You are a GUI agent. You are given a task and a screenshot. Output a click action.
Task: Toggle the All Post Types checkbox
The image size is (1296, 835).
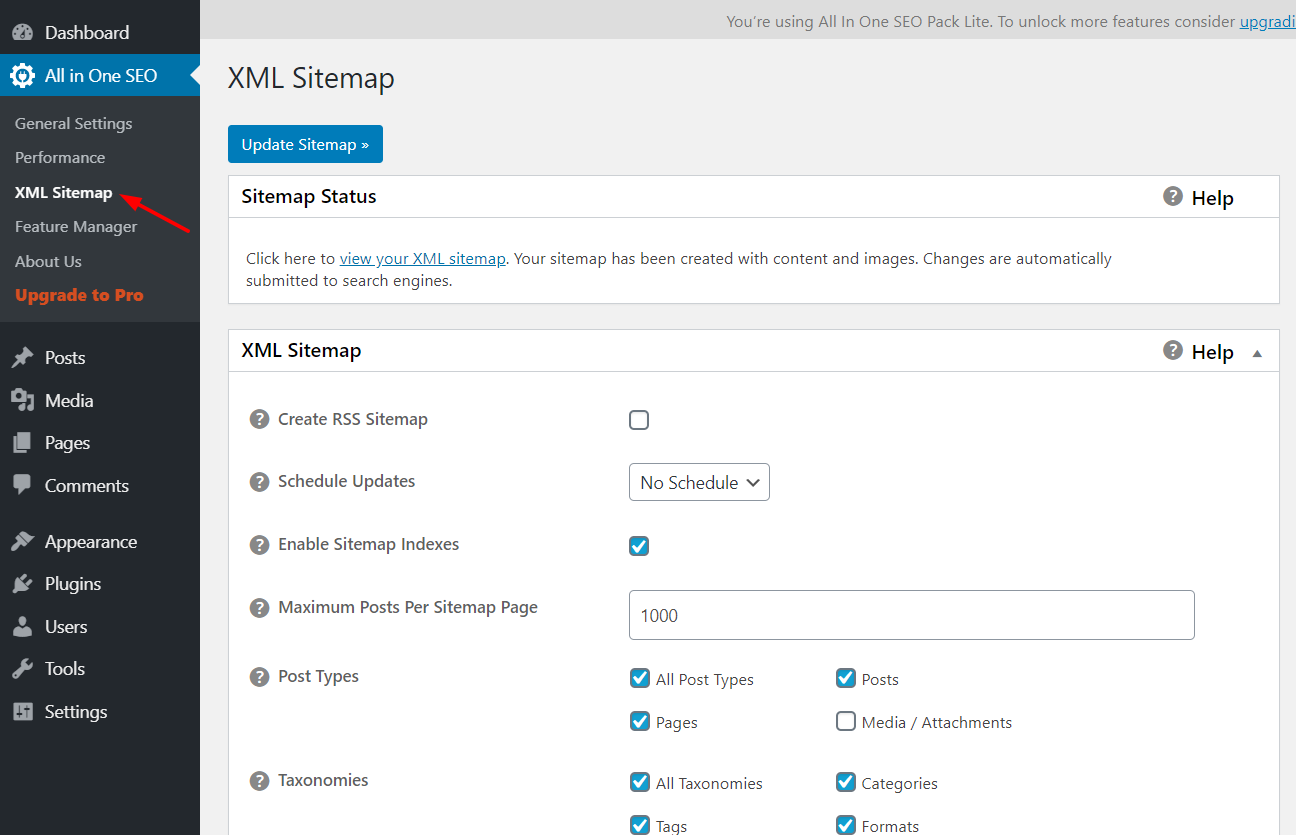640,678
